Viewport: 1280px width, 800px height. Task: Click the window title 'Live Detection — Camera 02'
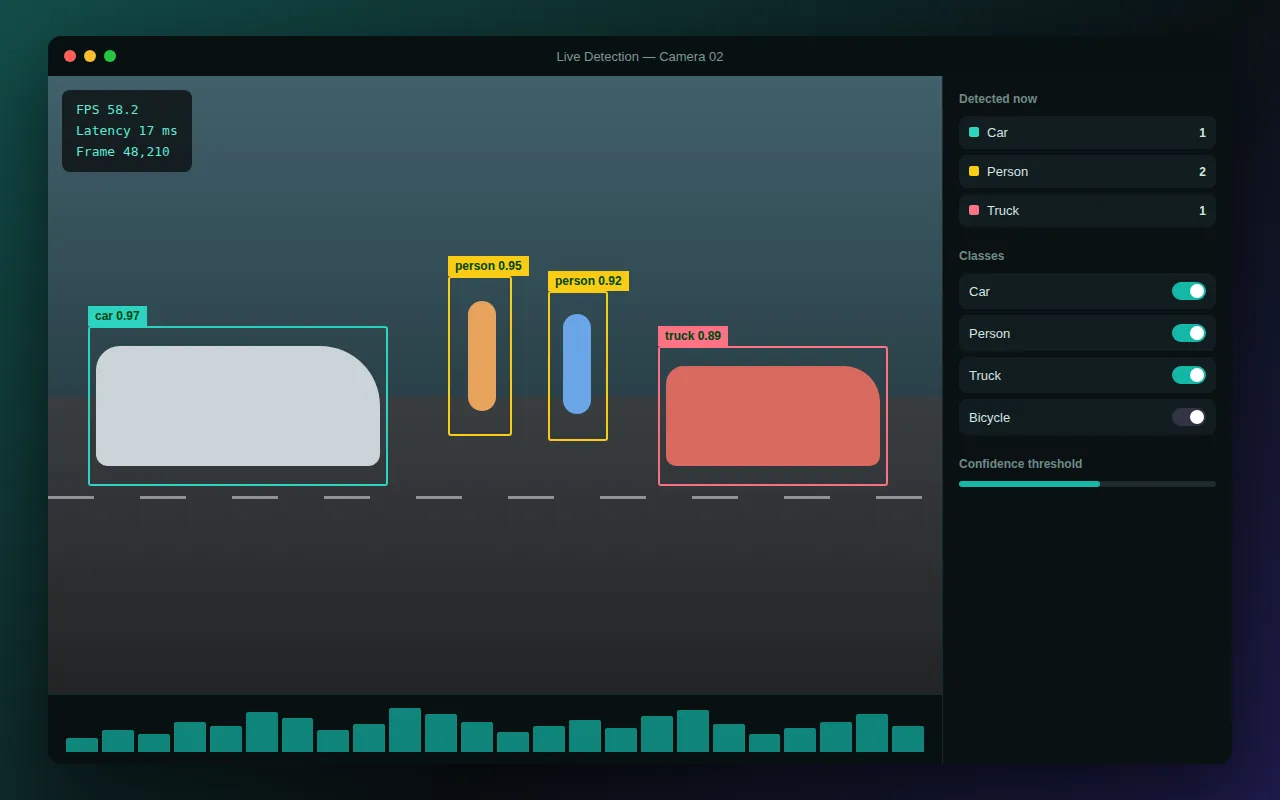pyautogui.click(x=640, y=57)
